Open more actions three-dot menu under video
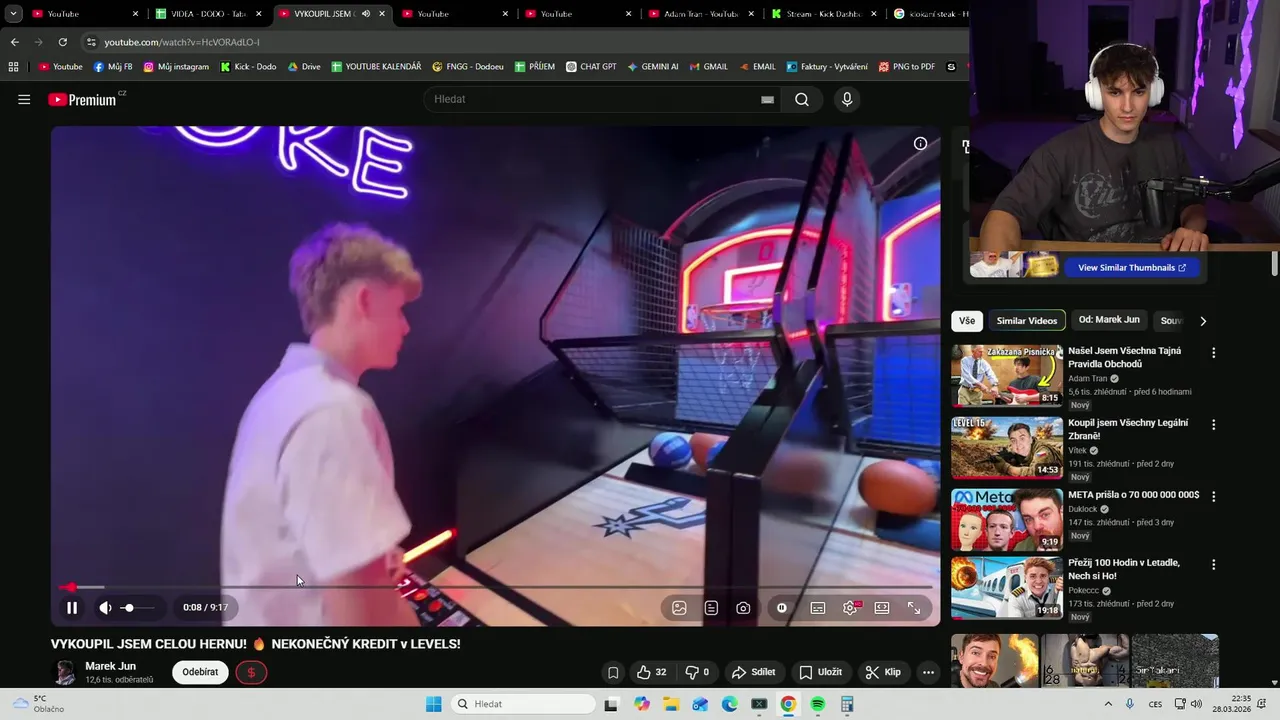The image size is (1280, 720). coord(928,672)
